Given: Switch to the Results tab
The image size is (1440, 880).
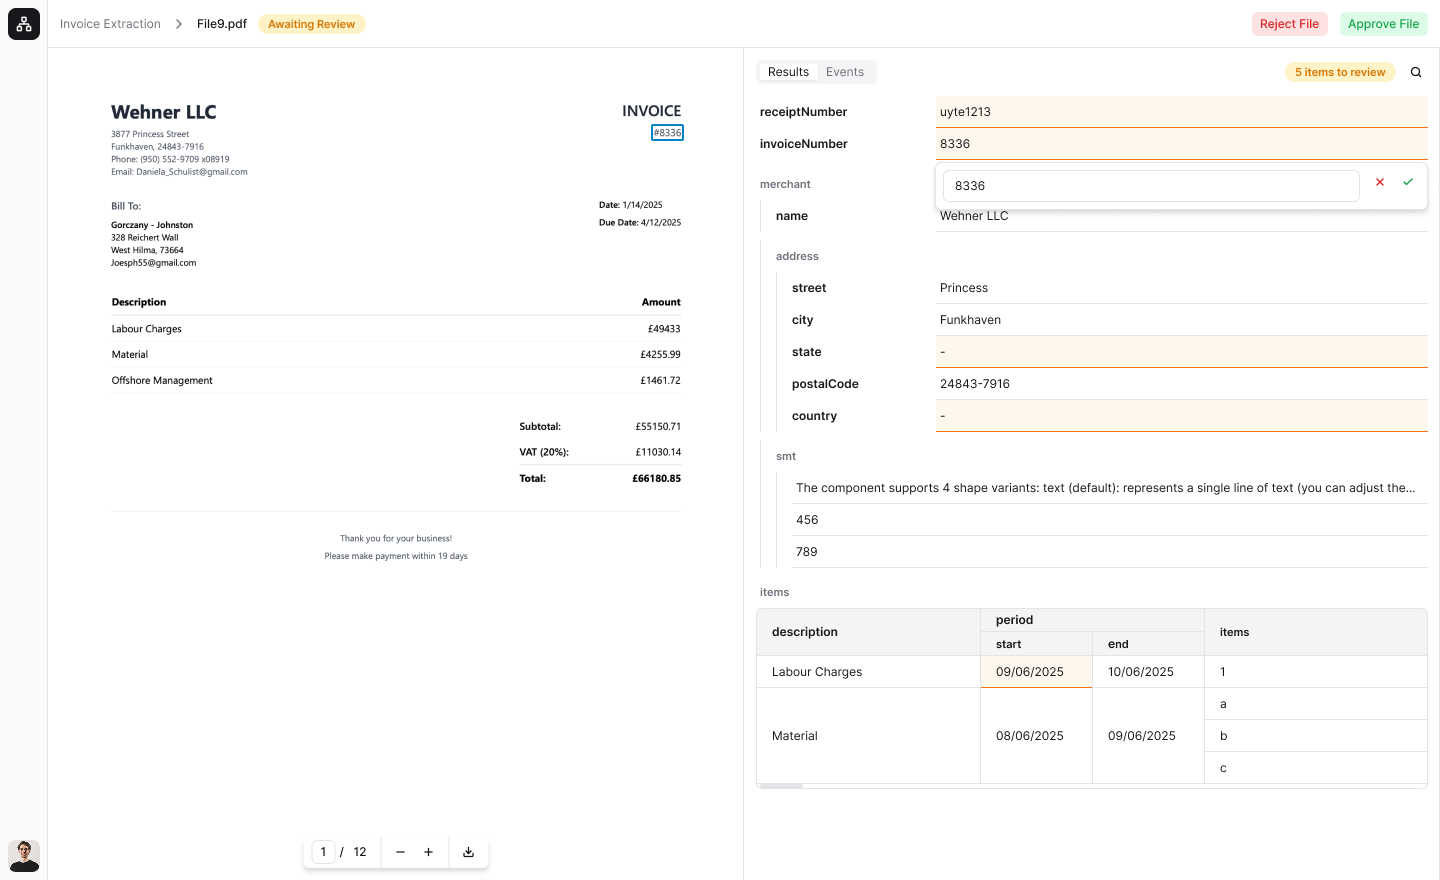Looking at the screenshot, I should 788,72.
